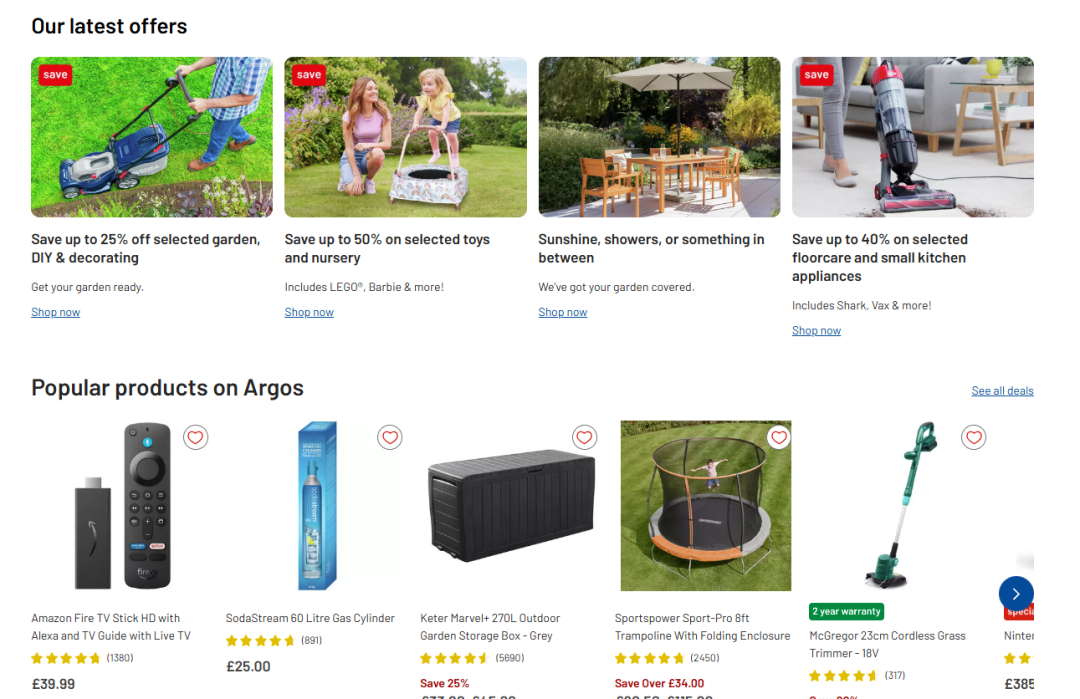This screenshot has height=699, width=1080.
Task: Toggle wishlist heart for SodaStream Gas Cylinder
Action: (390, 437)
